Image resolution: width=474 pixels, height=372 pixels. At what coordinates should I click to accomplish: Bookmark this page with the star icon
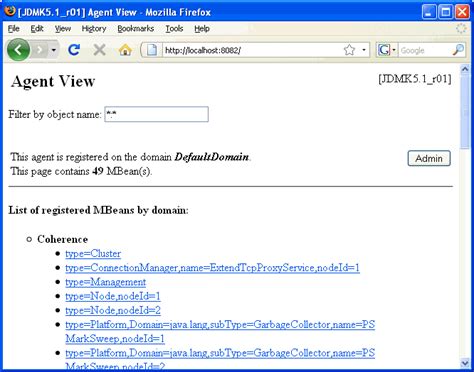click(x=349, y=50)
